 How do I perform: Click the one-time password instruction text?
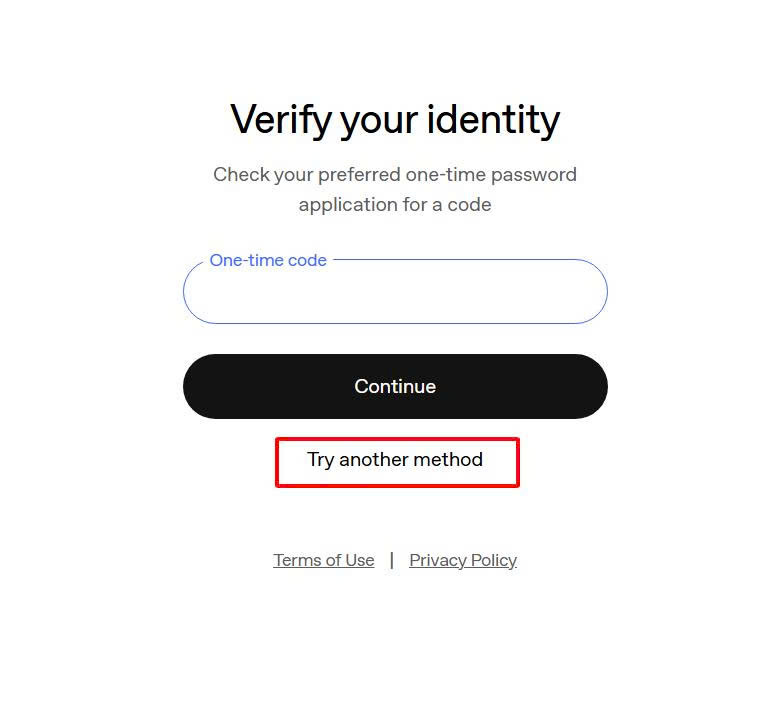tap(395, 189)
